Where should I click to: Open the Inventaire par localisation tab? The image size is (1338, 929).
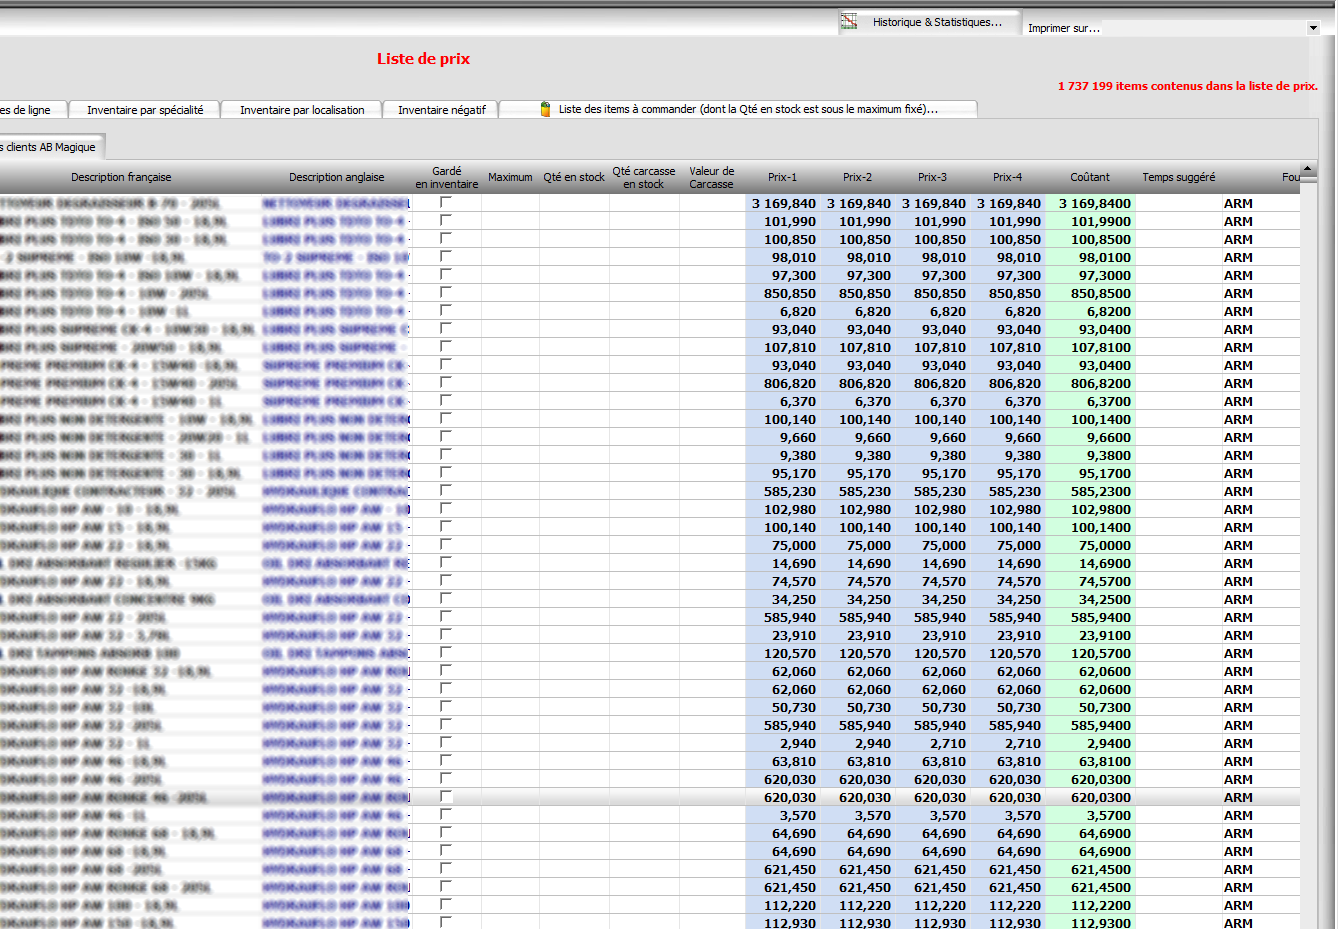(302, 110)
